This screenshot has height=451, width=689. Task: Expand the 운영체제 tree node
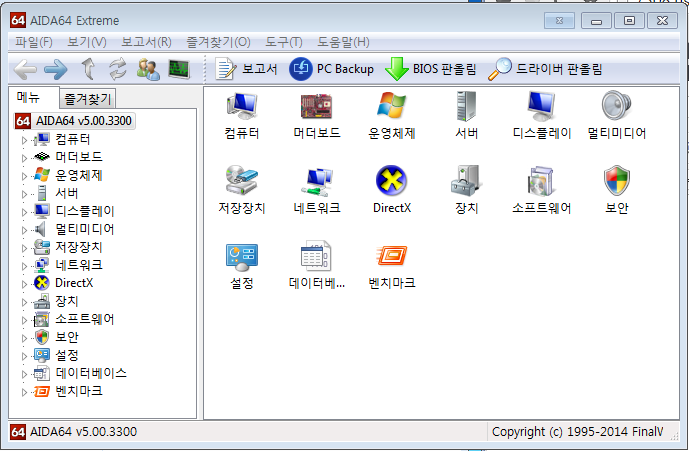24,176
